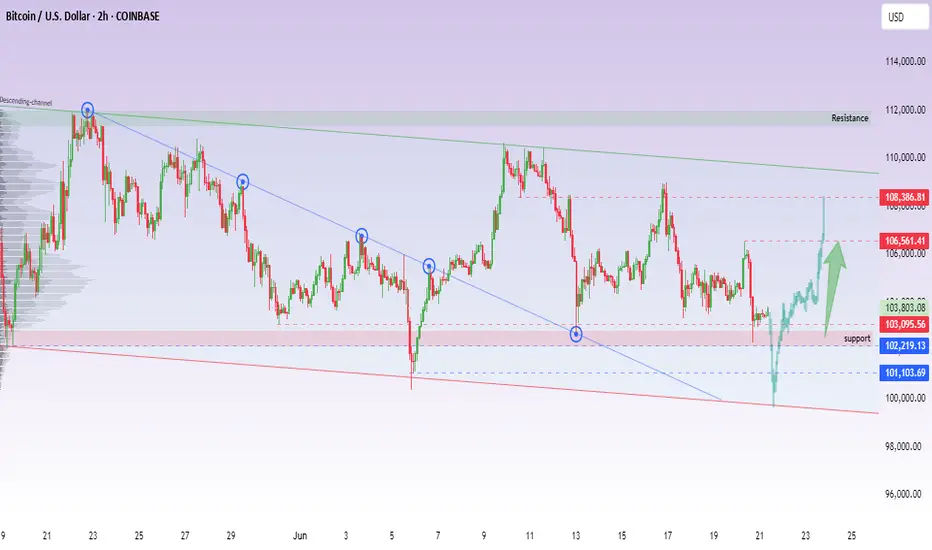Open the USD currency selector

click(x=904, y=17)
